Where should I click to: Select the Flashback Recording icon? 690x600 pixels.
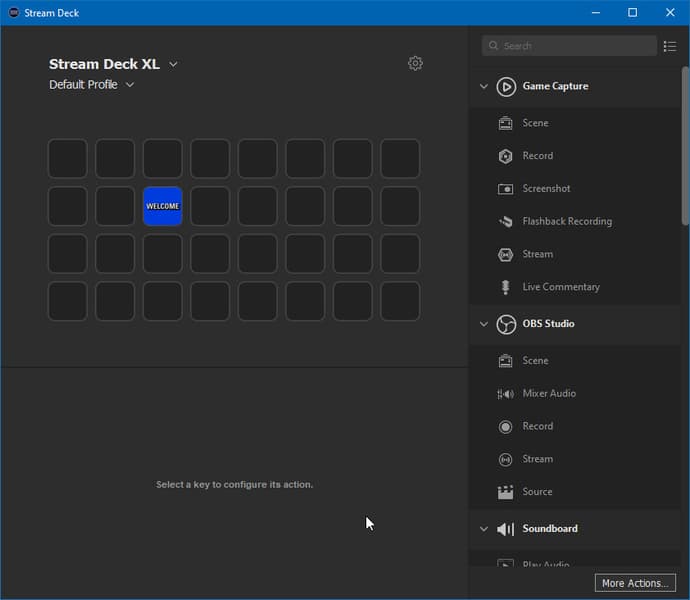pos(505,221)
